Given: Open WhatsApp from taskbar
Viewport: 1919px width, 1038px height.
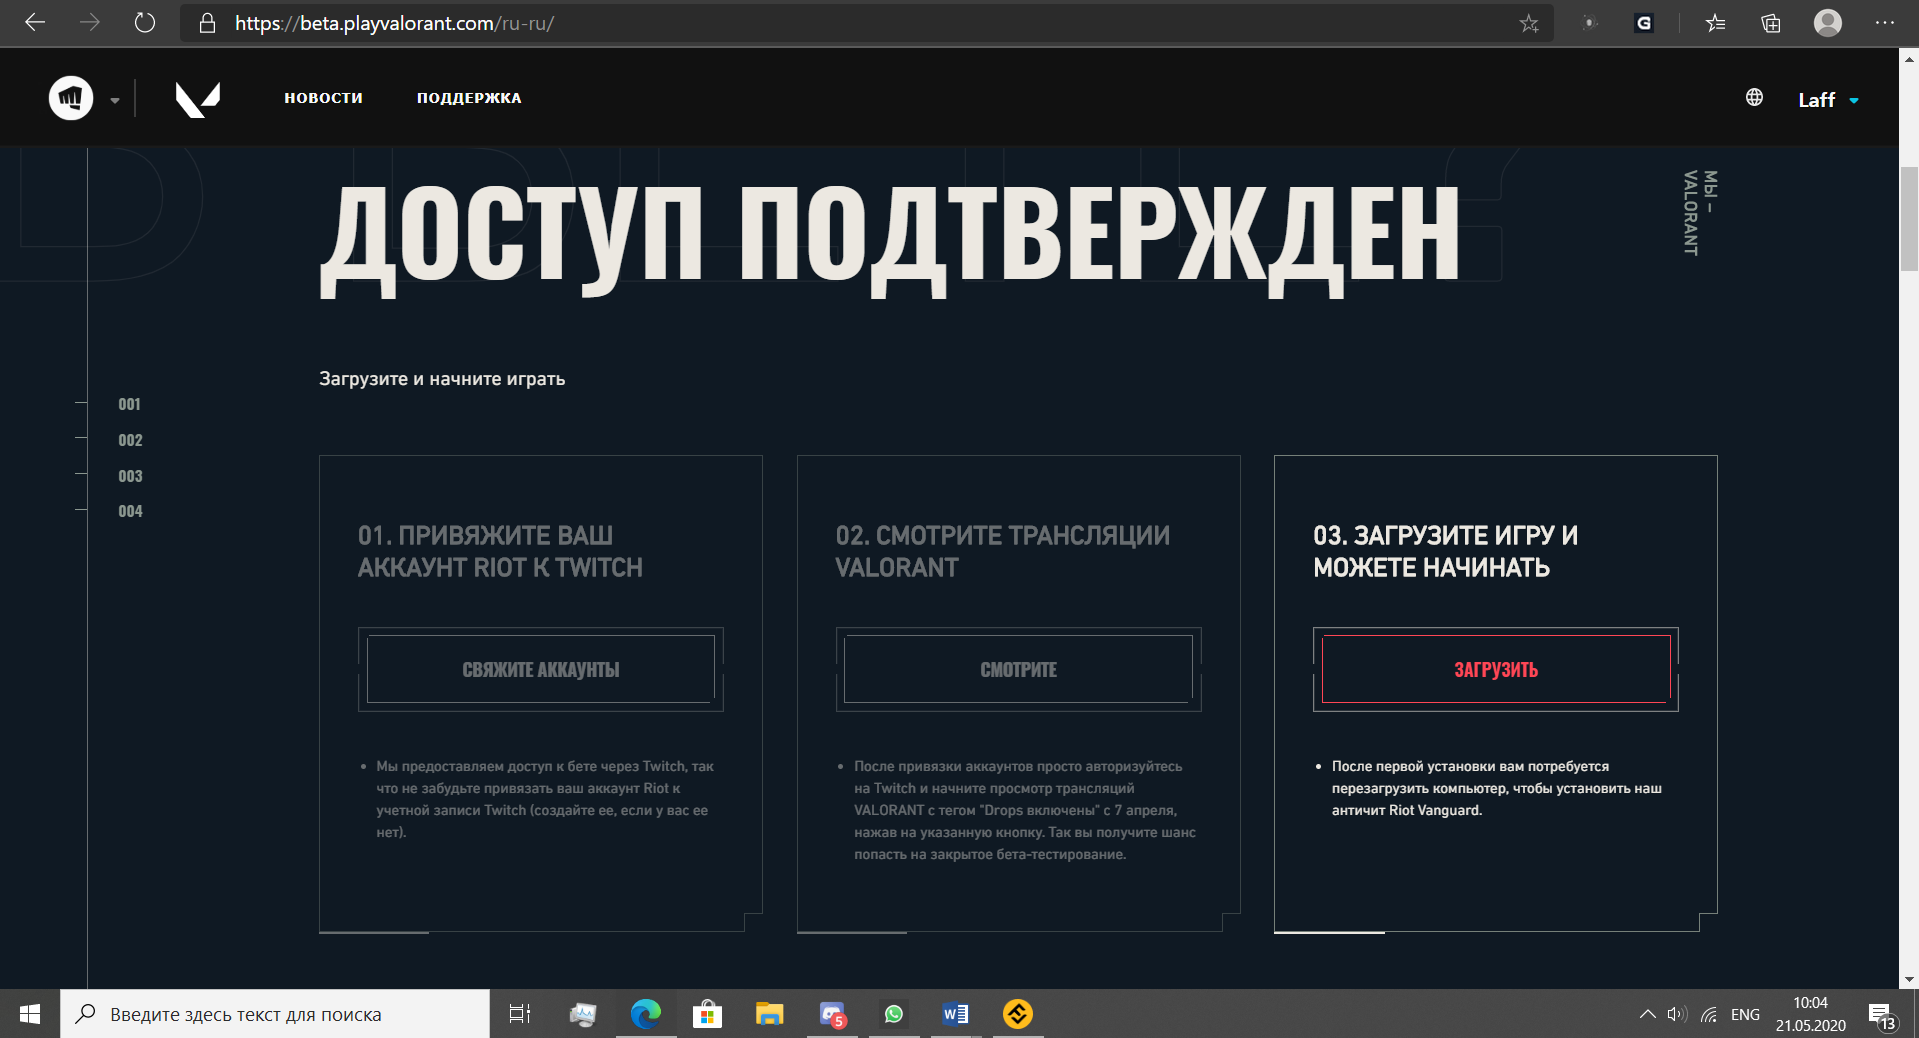Looking at the screenshot, I should click(894, 1014).
